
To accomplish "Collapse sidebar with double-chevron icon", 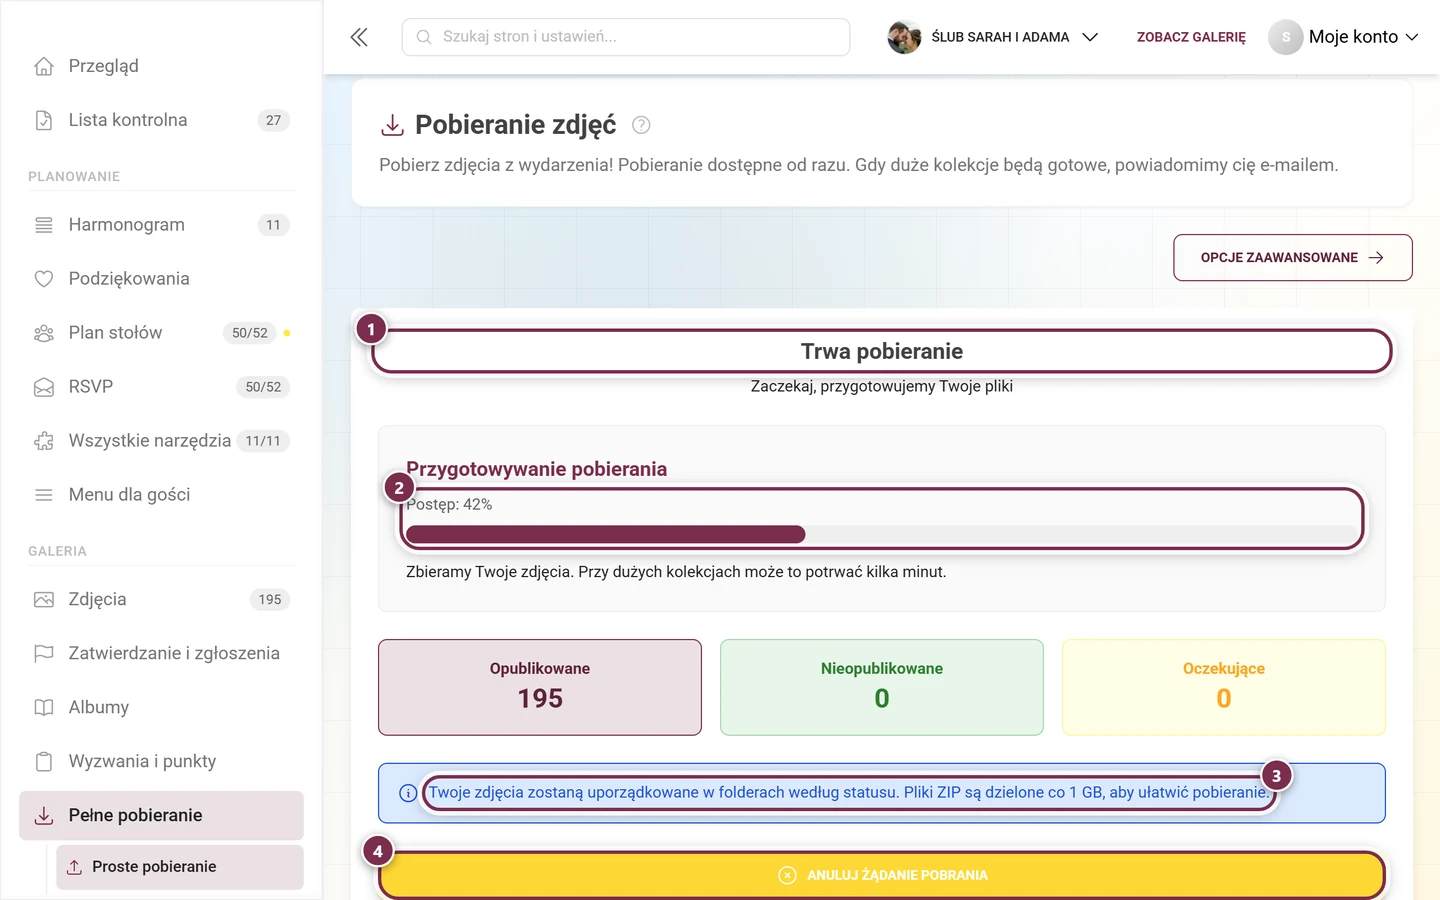I will pos(359,37).
